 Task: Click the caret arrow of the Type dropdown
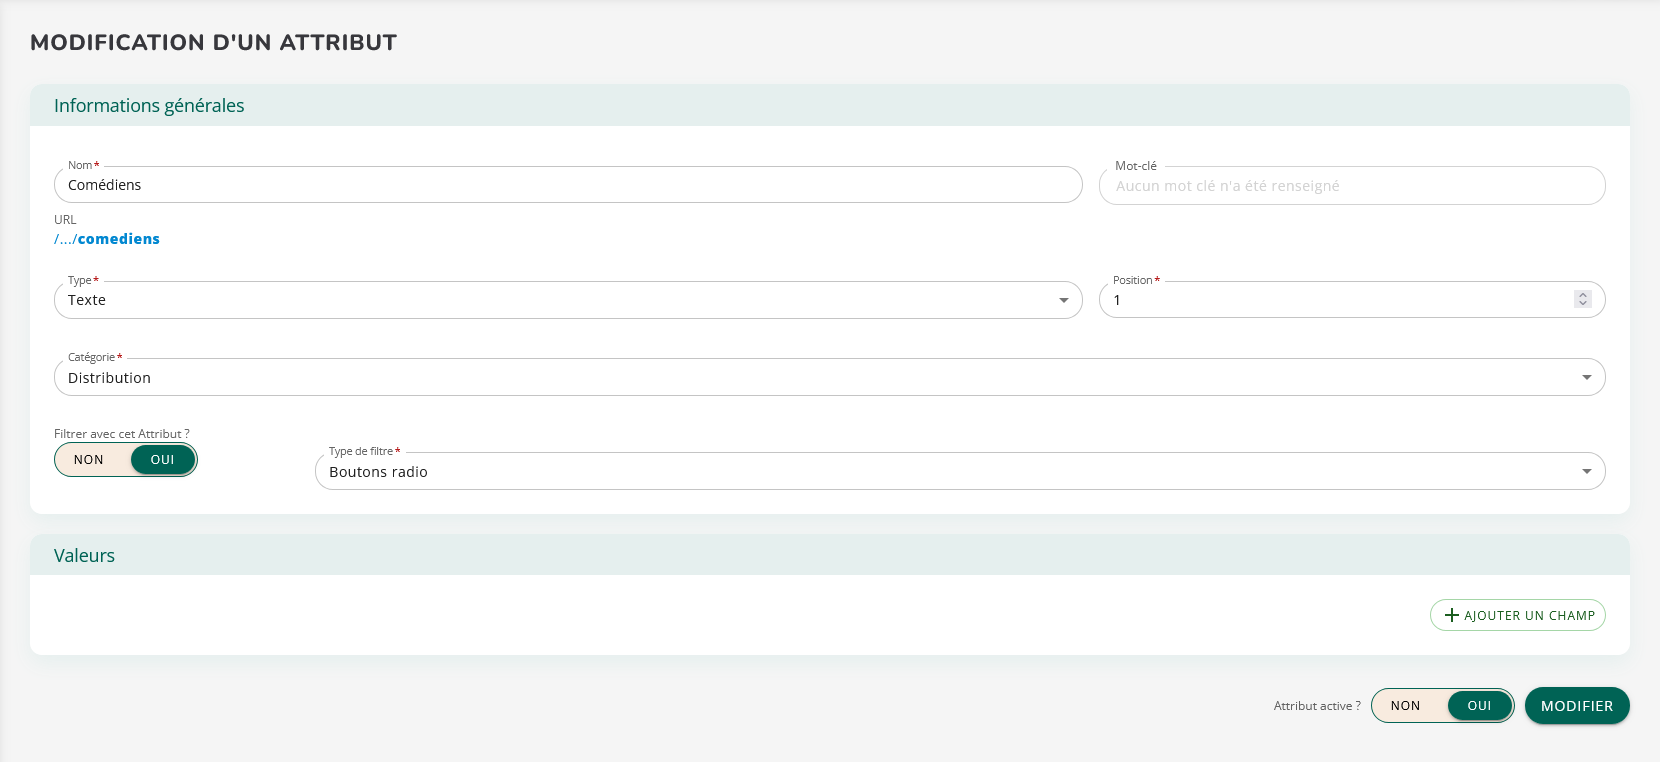pos(1063,301)
